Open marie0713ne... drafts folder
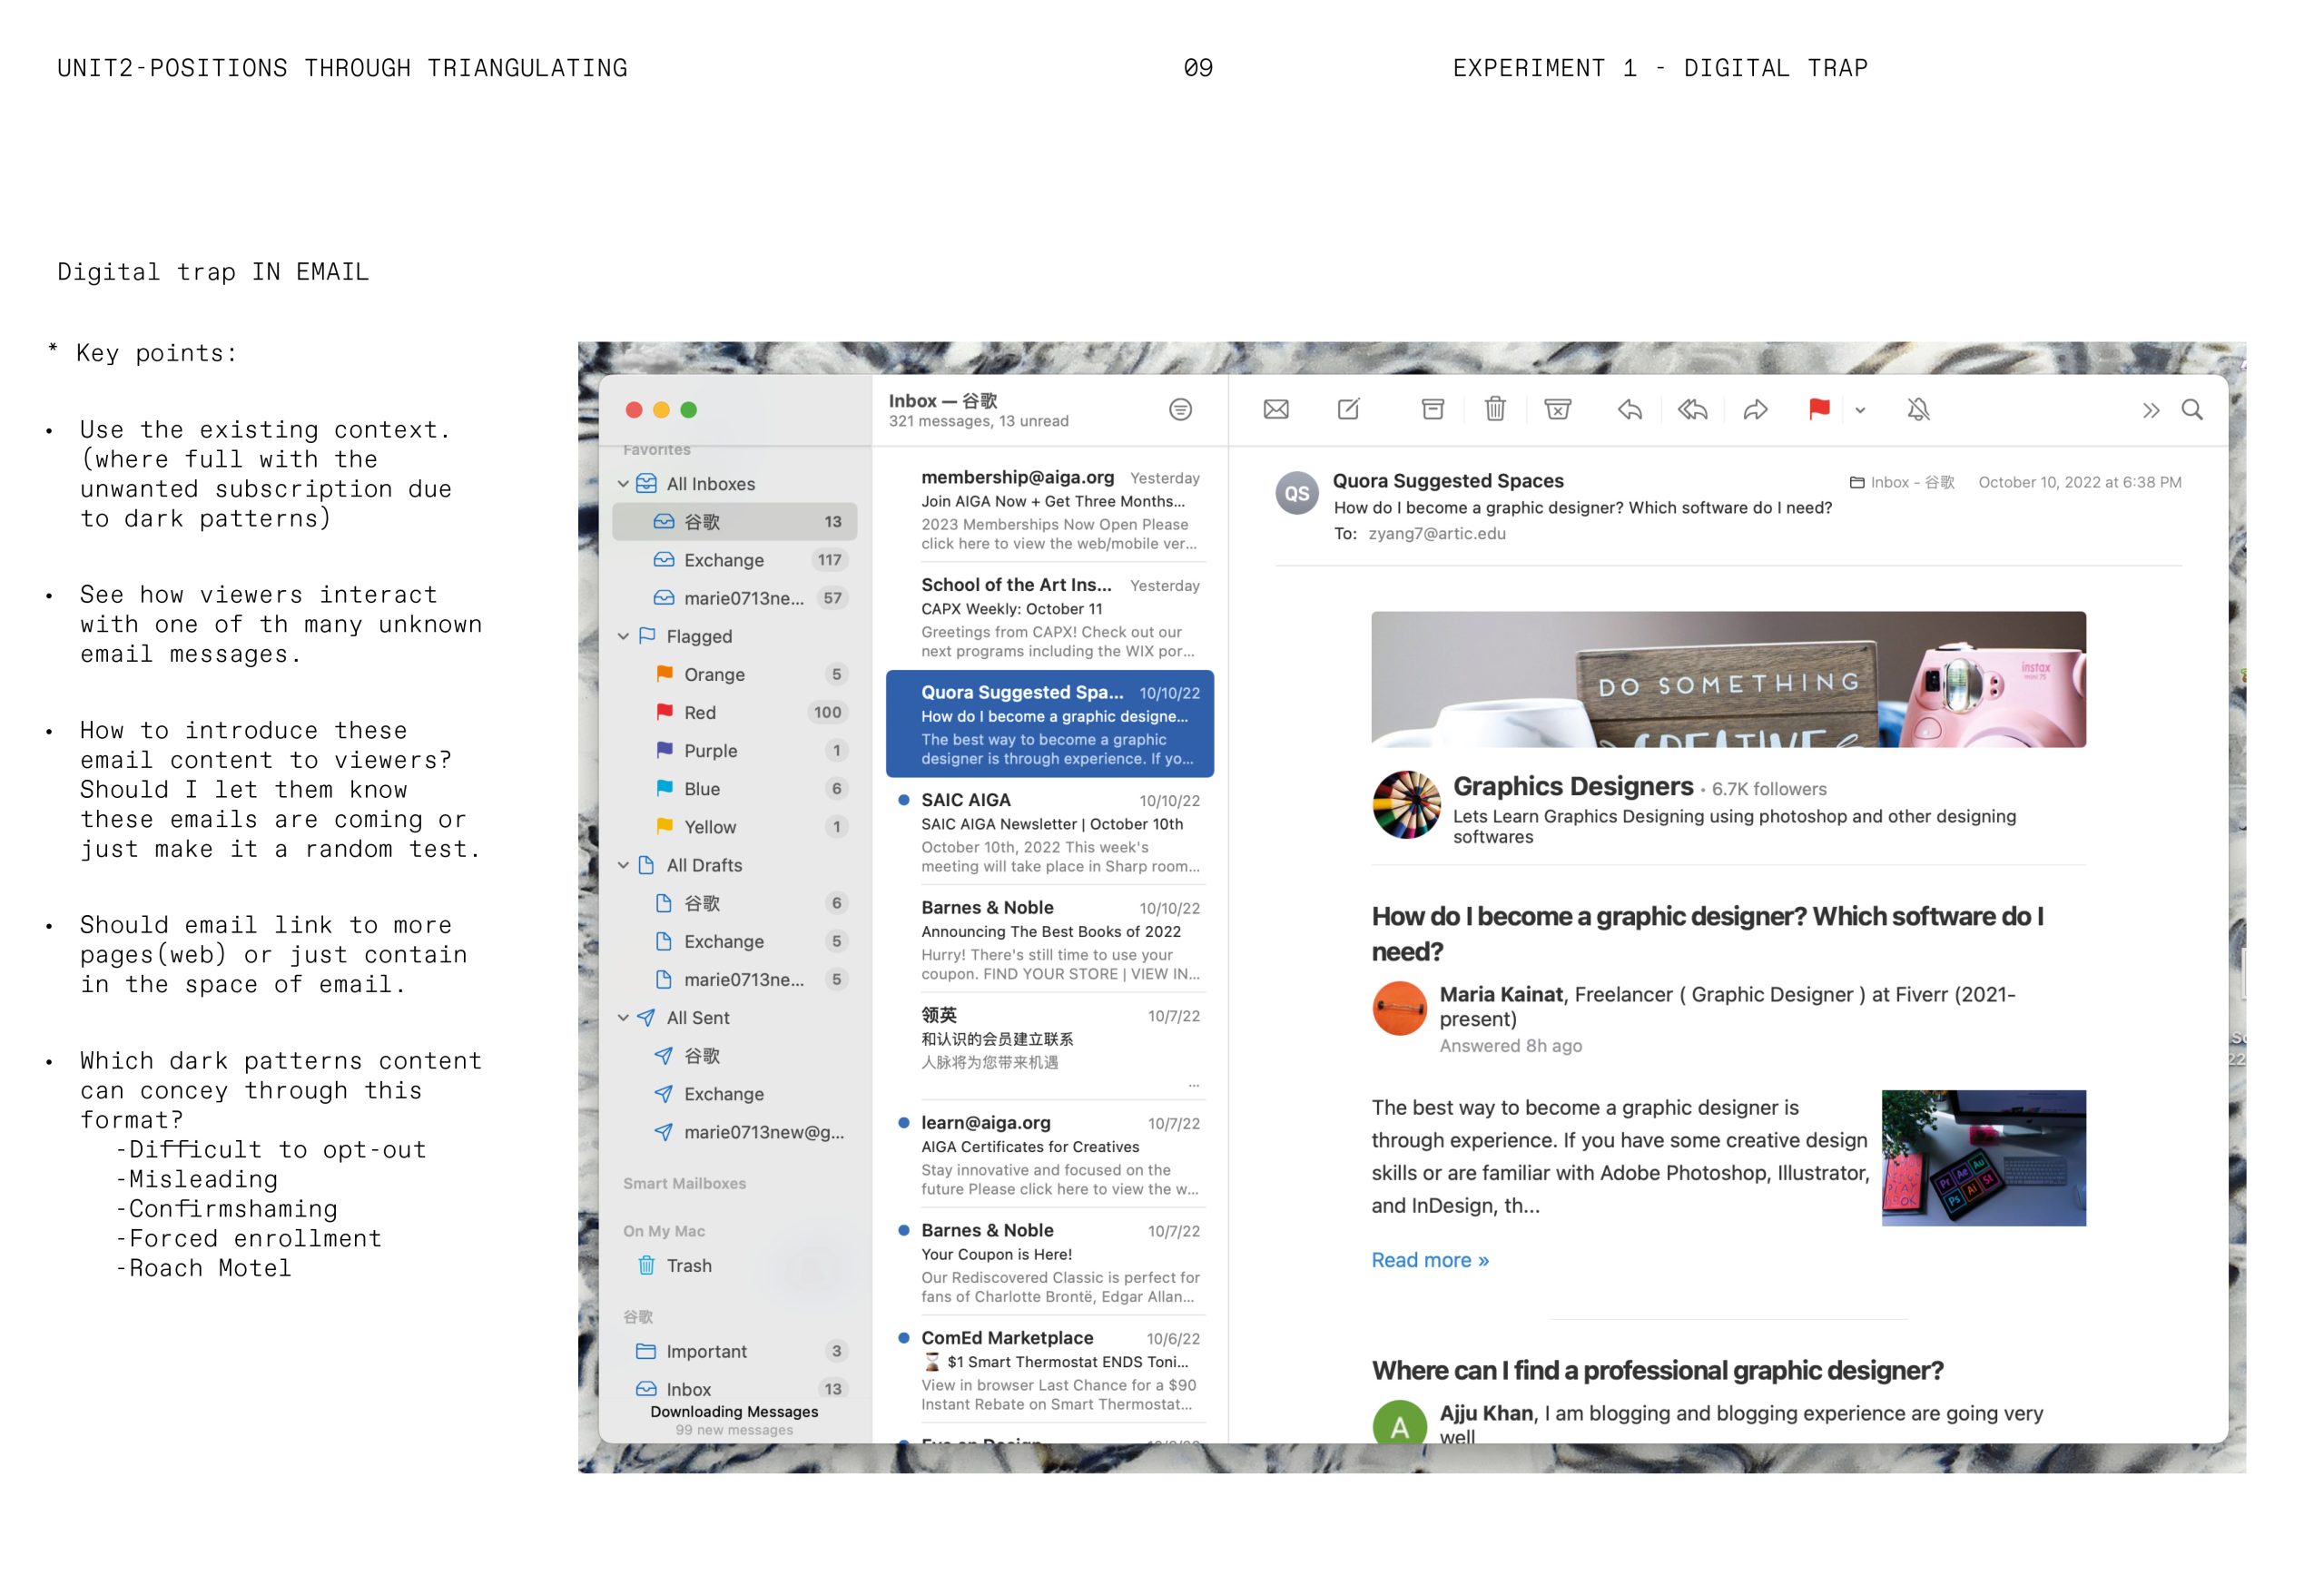2324x1595 pixels. point(735,980)
